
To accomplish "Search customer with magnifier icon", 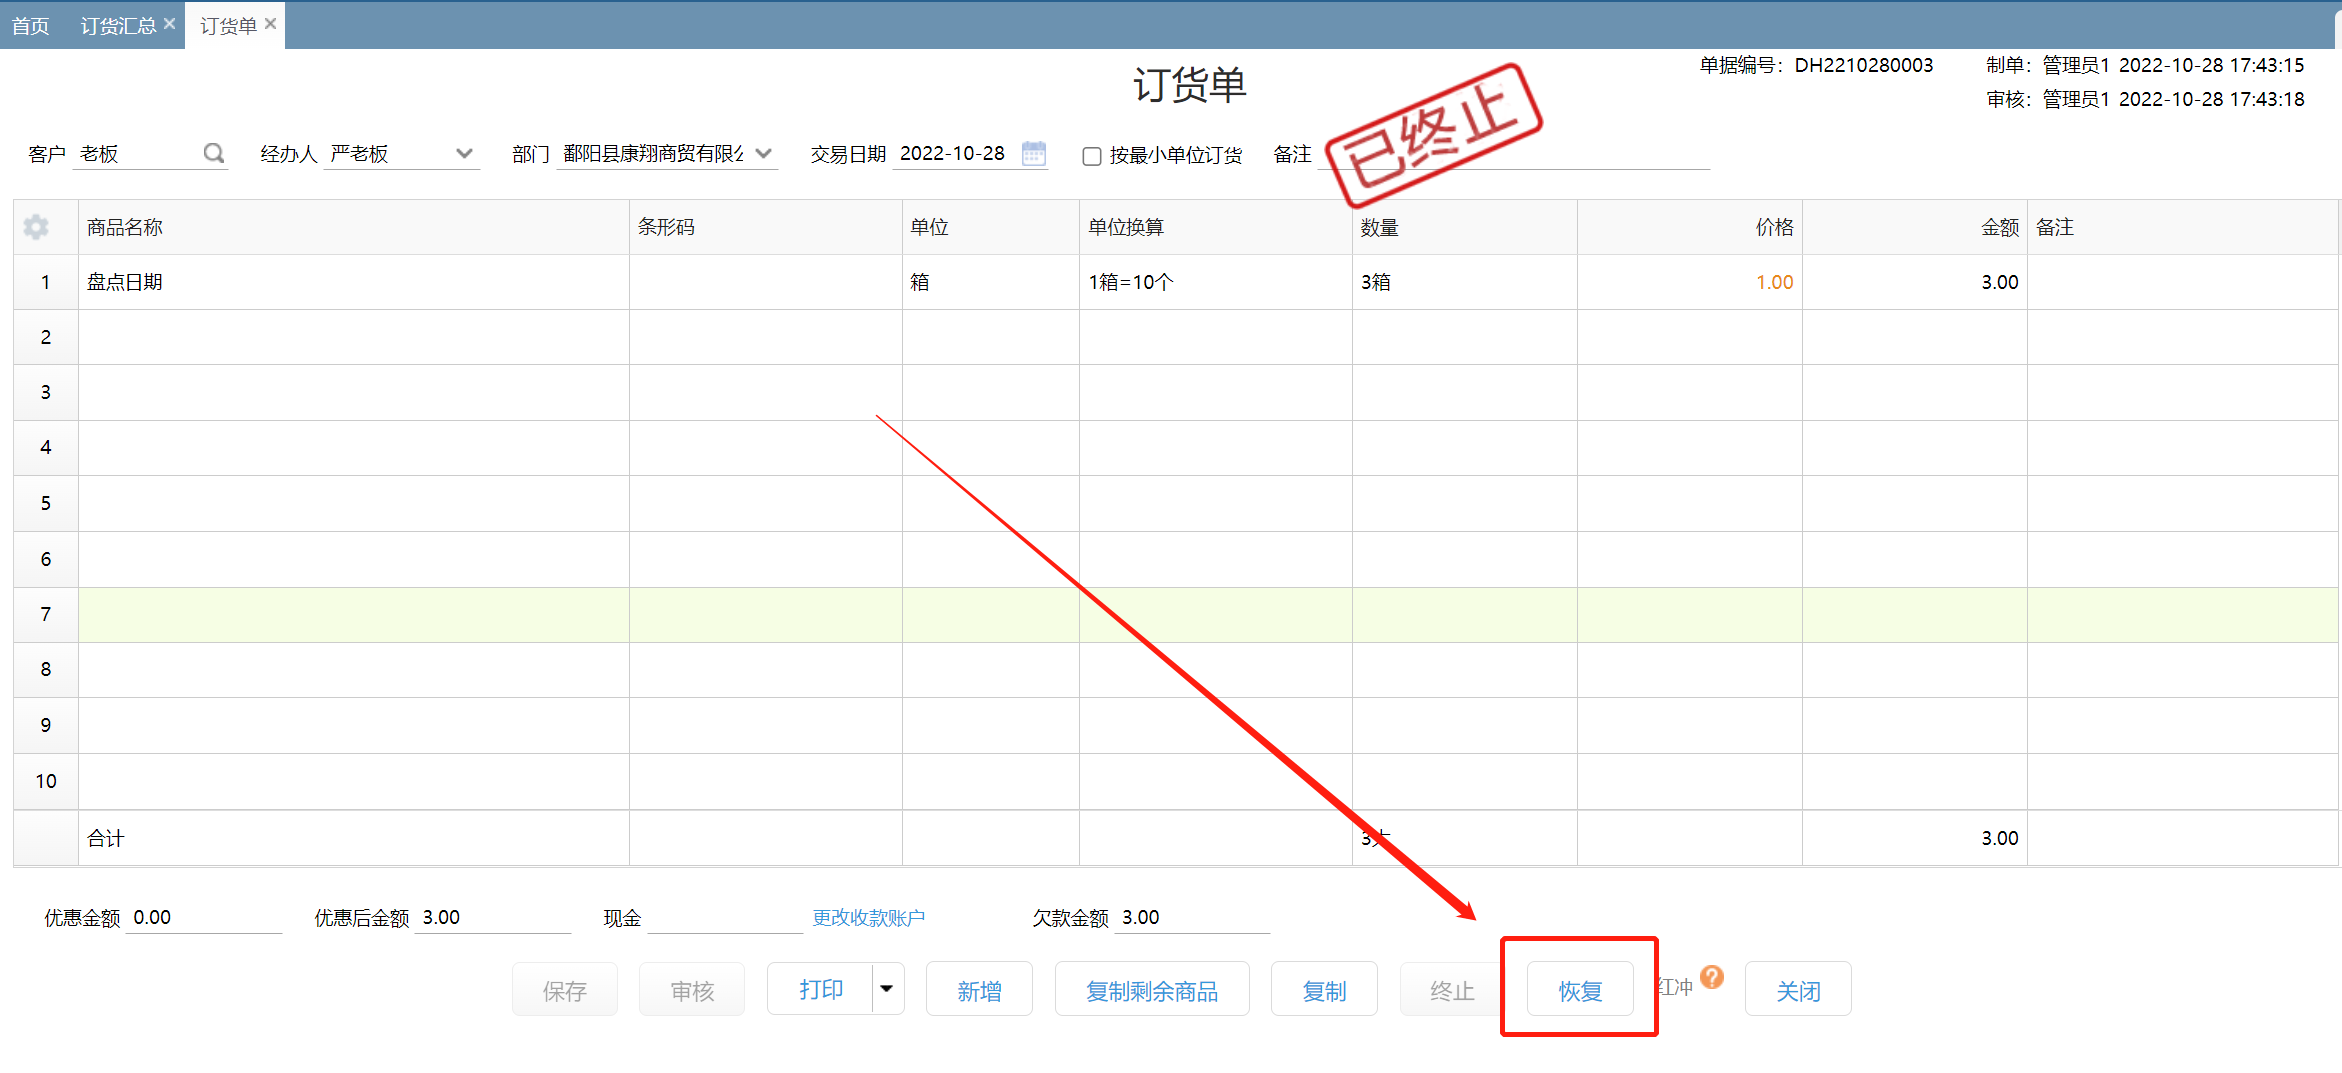I will tap(213, 153).
